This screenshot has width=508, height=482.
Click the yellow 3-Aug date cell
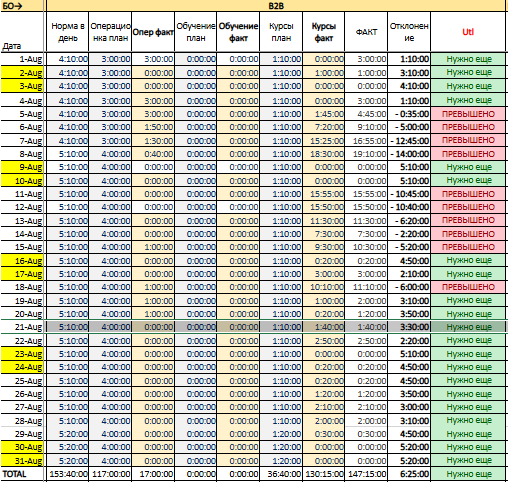22,86
